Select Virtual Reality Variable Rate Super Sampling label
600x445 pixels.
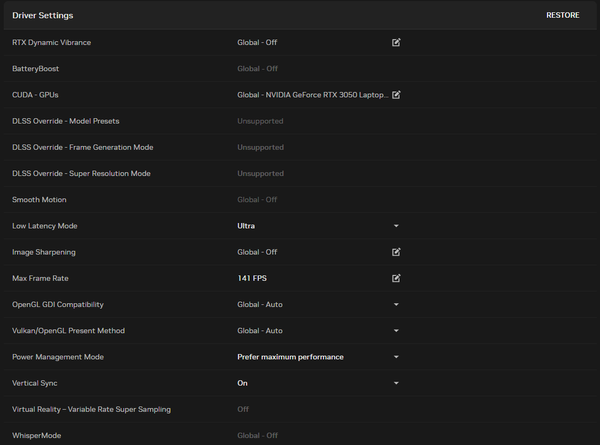[91, 409]
